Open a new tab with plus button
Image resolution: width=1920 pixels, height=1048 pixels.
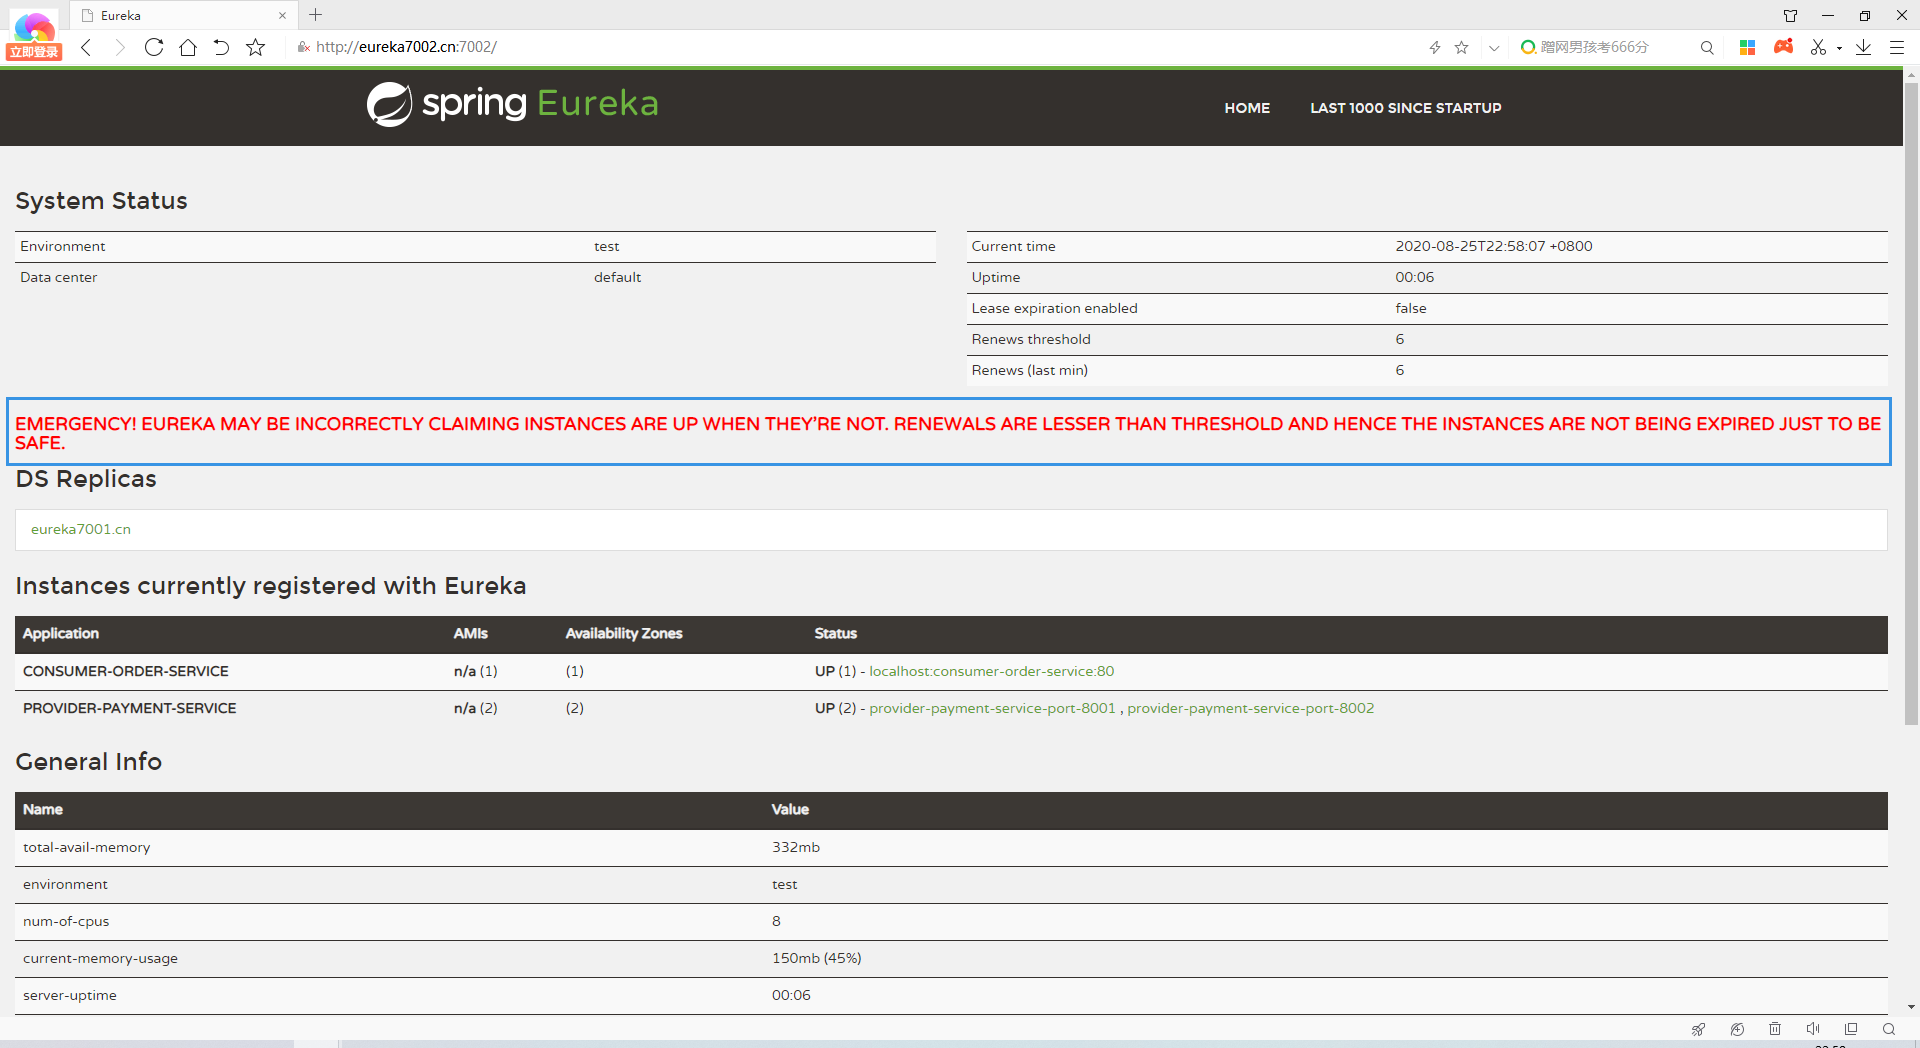tap(316, 15)
